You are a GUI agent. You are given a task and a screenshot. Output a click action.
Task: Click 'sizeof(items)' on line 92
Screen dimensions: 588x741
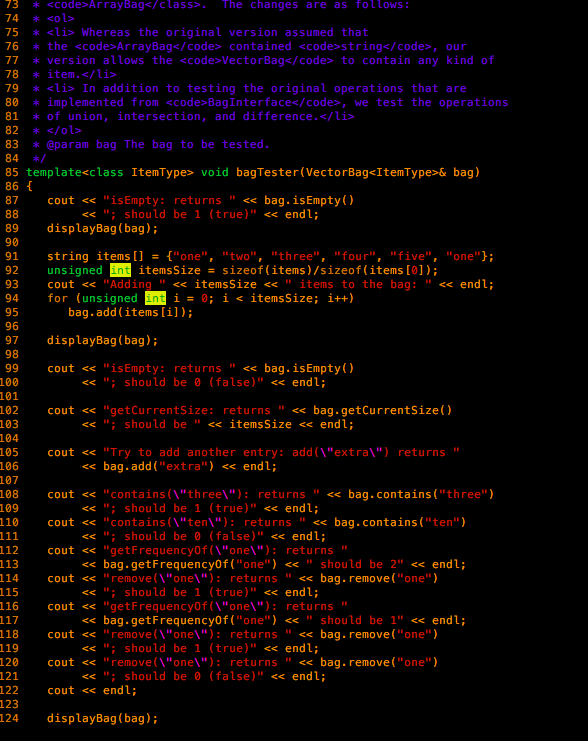(x=268, y=270)
